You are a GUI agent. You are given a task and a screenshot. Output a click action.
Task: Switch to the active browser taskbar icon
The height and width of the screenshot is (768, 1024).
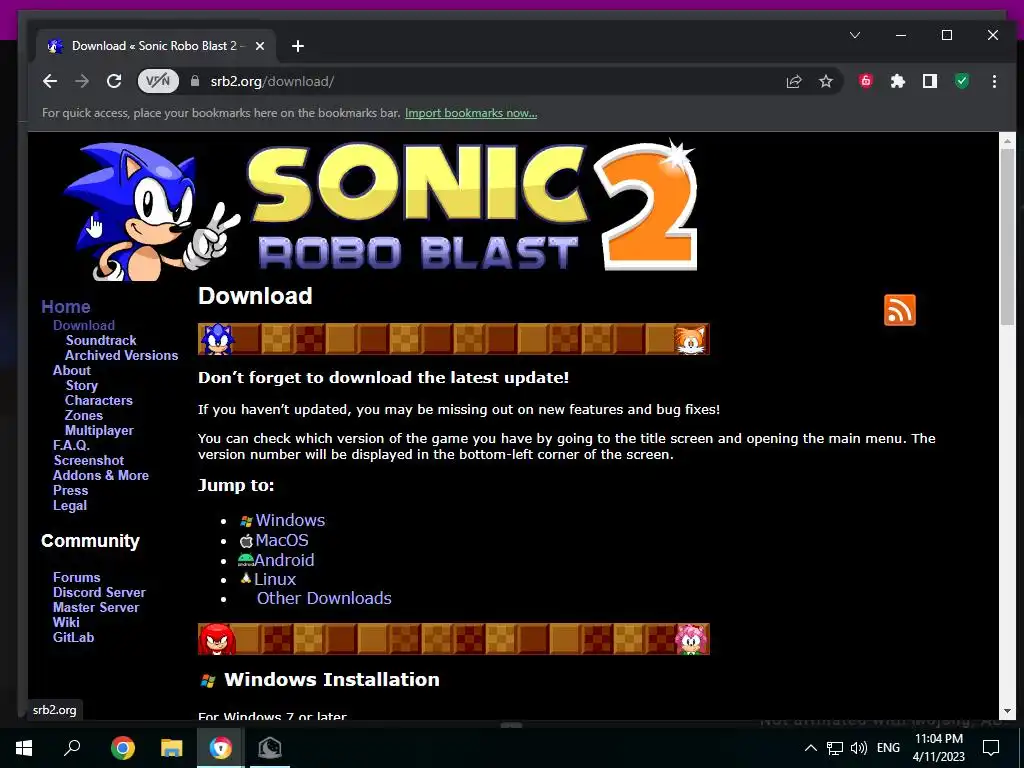(221, 748)
